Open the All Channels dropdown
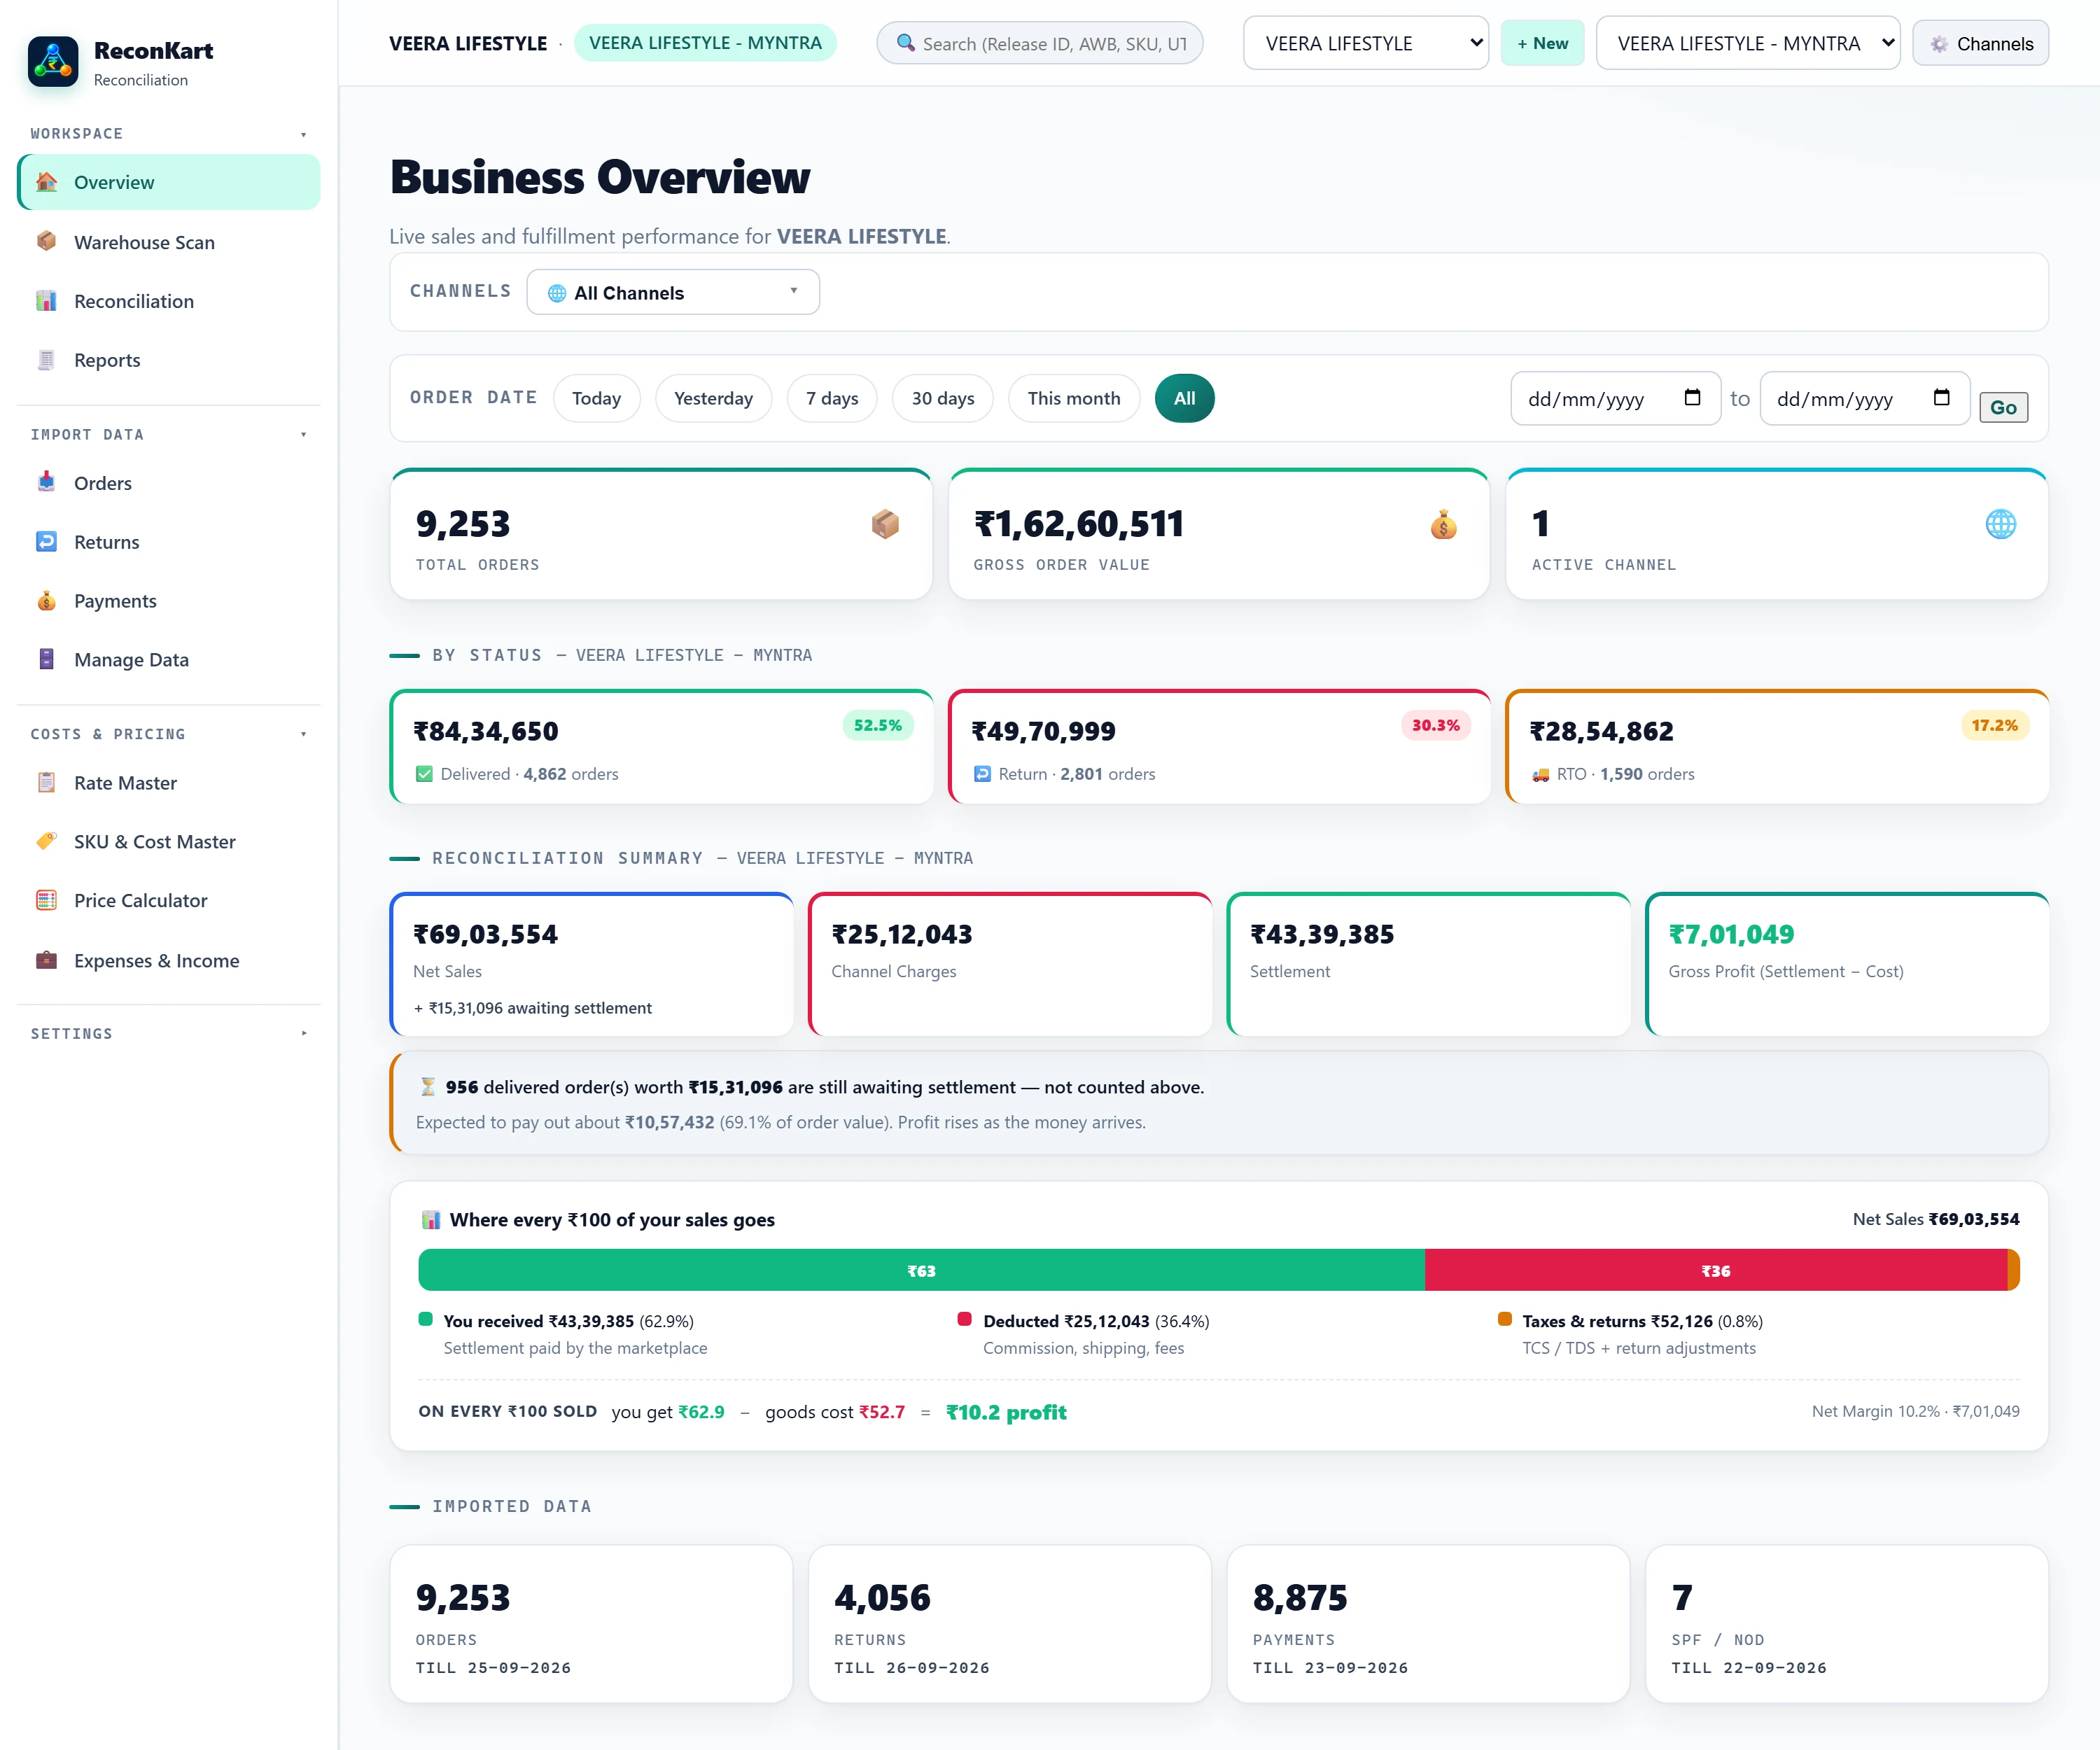This screenshot has width=2100, height=1750. point(673,292)
